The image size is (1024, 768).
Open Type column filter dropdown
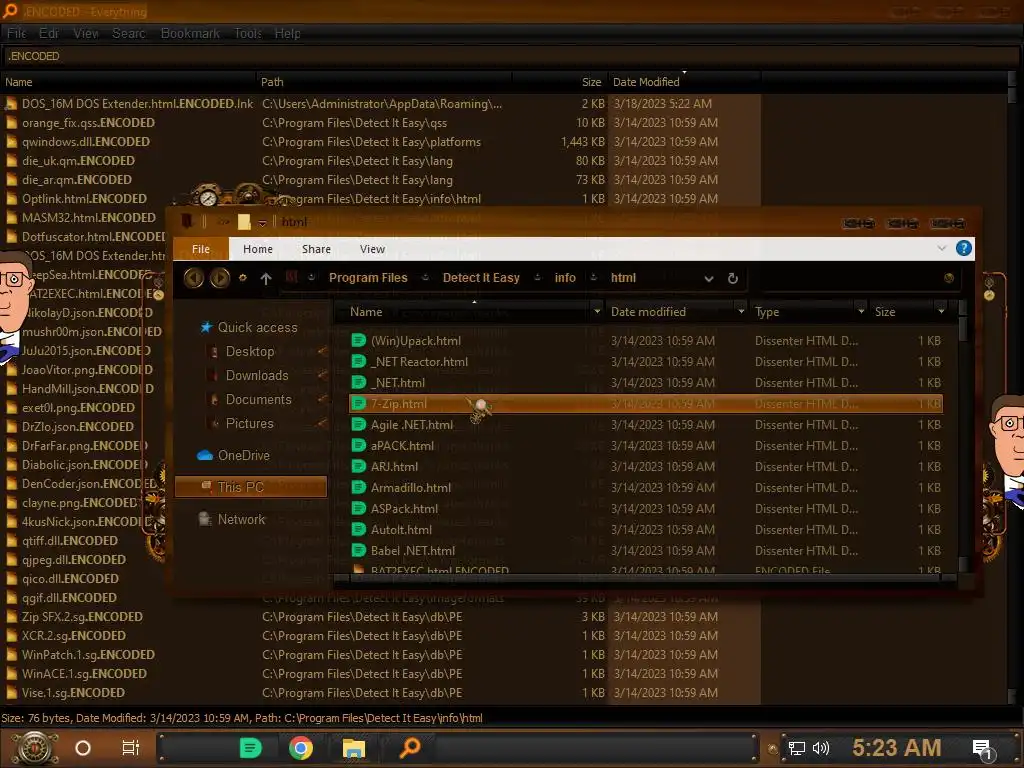click(861, 312)
